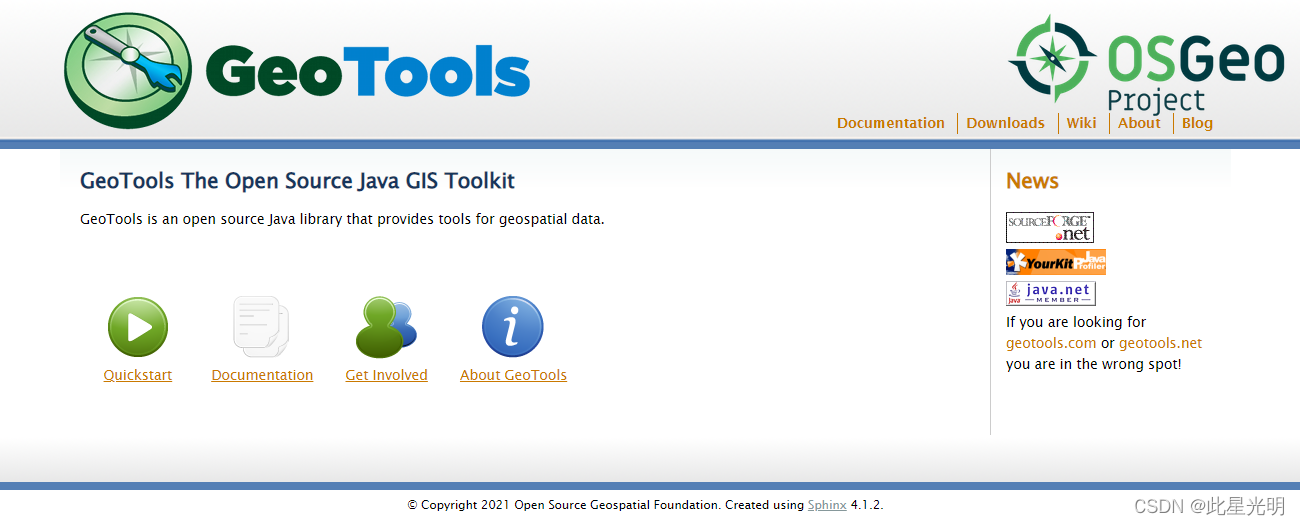The image size is (1300, 525).
Task: Click the blue About GeoTools info icon
Action: [x=513, y=327]
